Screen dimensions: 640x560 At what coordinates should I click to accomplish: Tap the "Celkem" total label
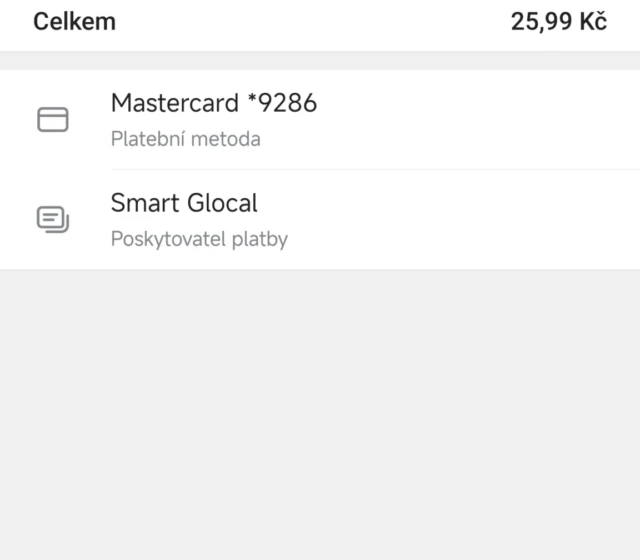click(75, 22)
